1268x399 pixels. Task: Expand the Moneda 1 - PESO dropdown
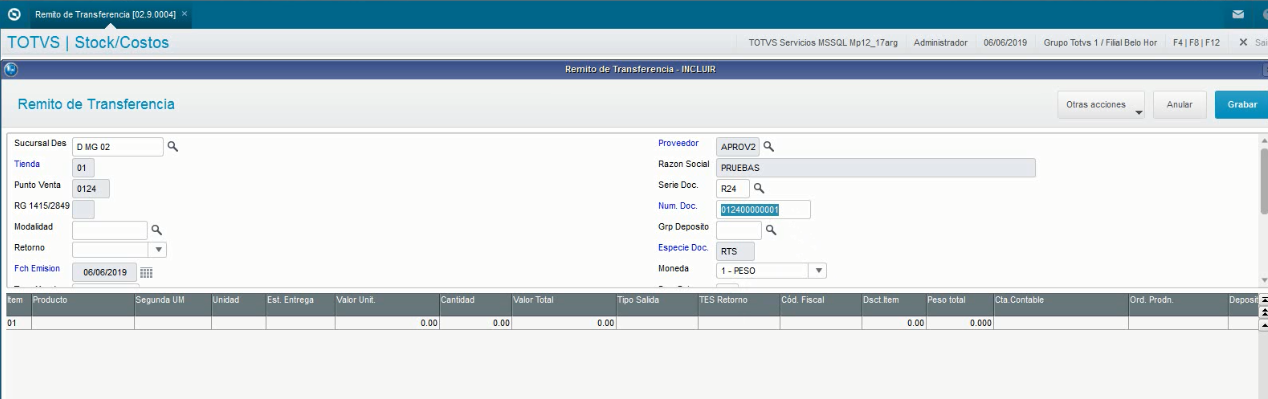click(818, 270)
